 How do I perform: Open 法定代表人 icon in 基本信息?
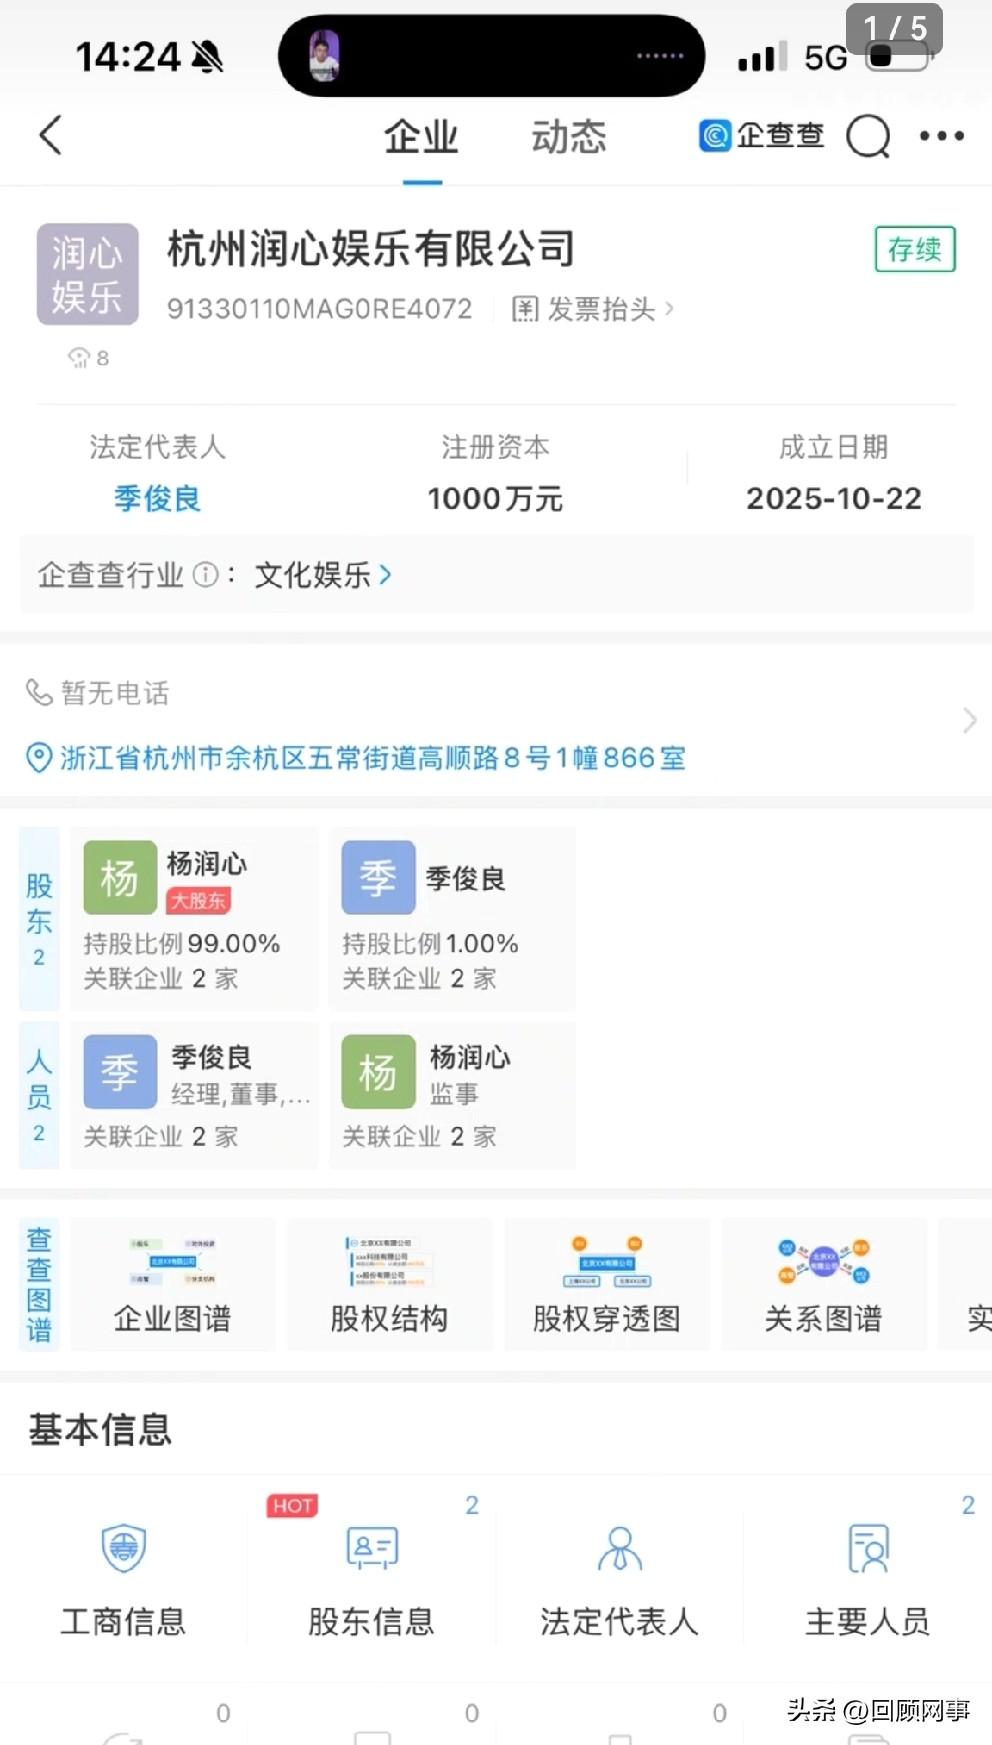(620, 1548)
